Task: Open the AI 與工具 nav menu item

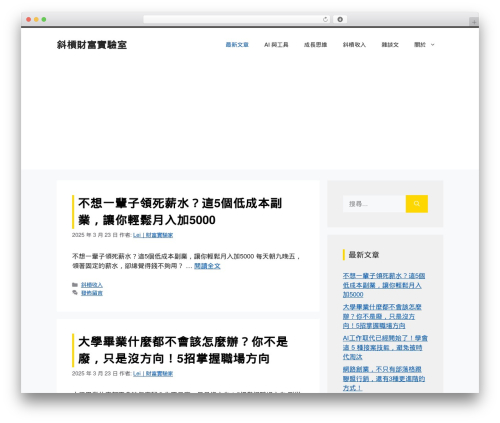Action: click(x=276, y=45)
